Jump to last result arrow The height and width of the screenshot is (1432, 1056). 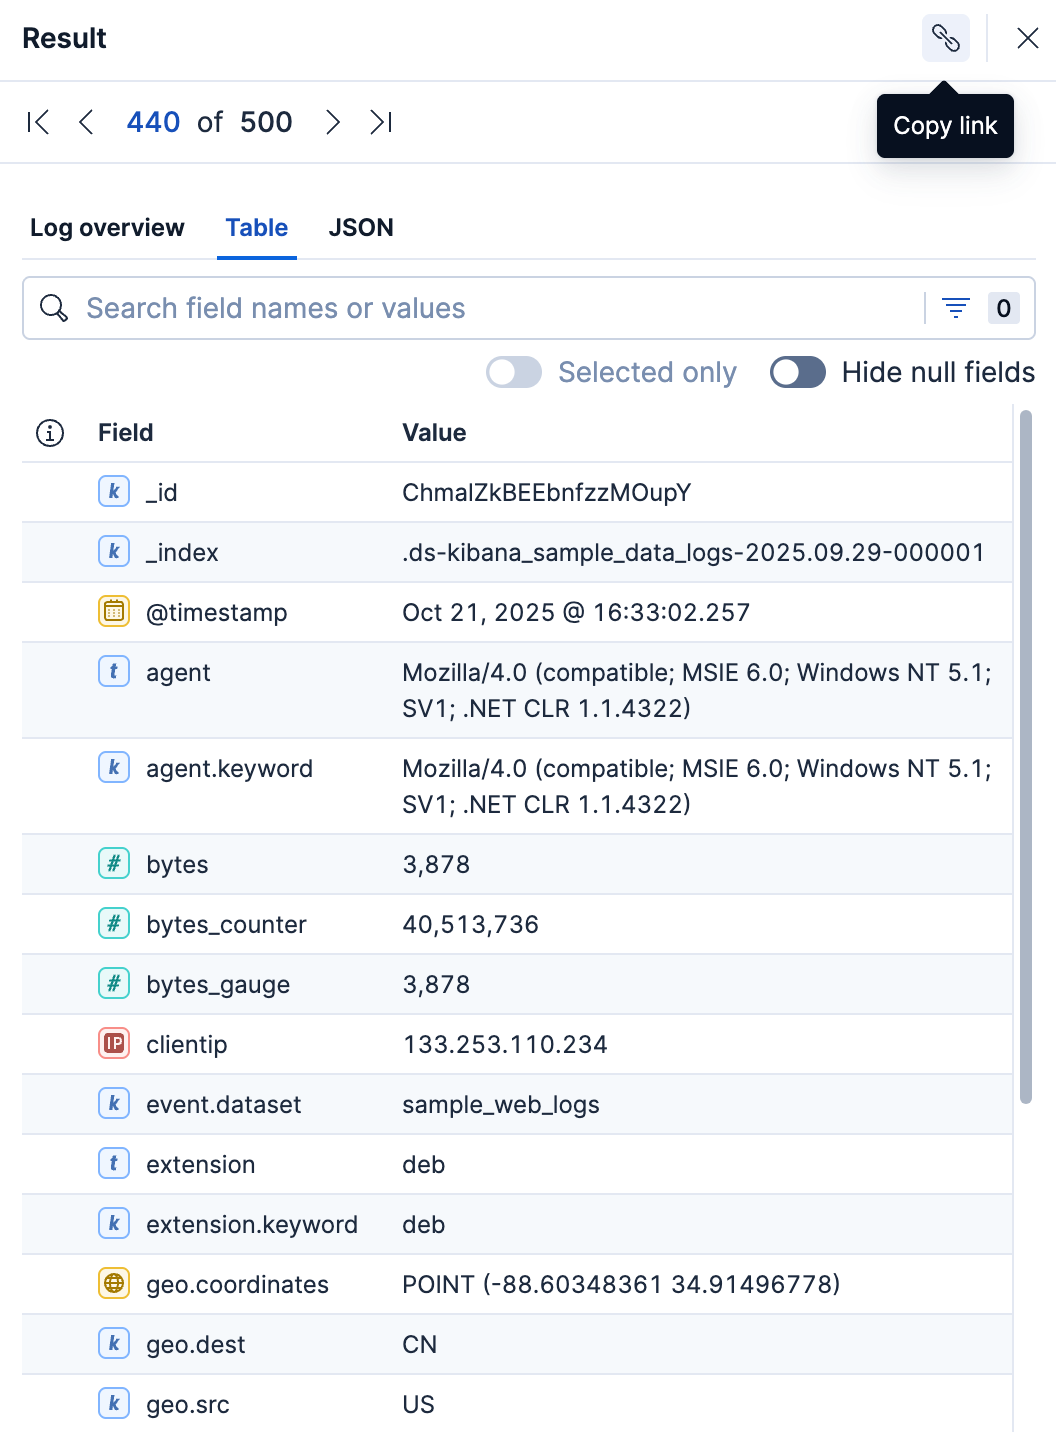[381, 122]
